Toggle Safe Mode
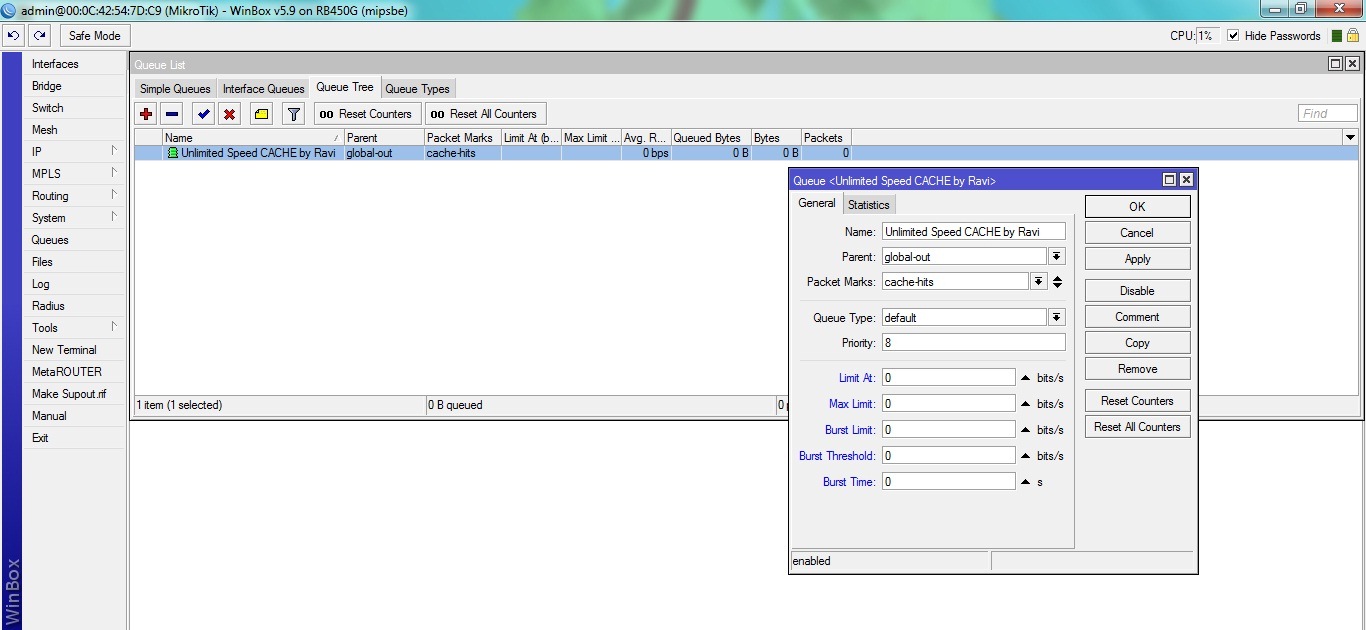1366x630 pixels. coord(94,35)
